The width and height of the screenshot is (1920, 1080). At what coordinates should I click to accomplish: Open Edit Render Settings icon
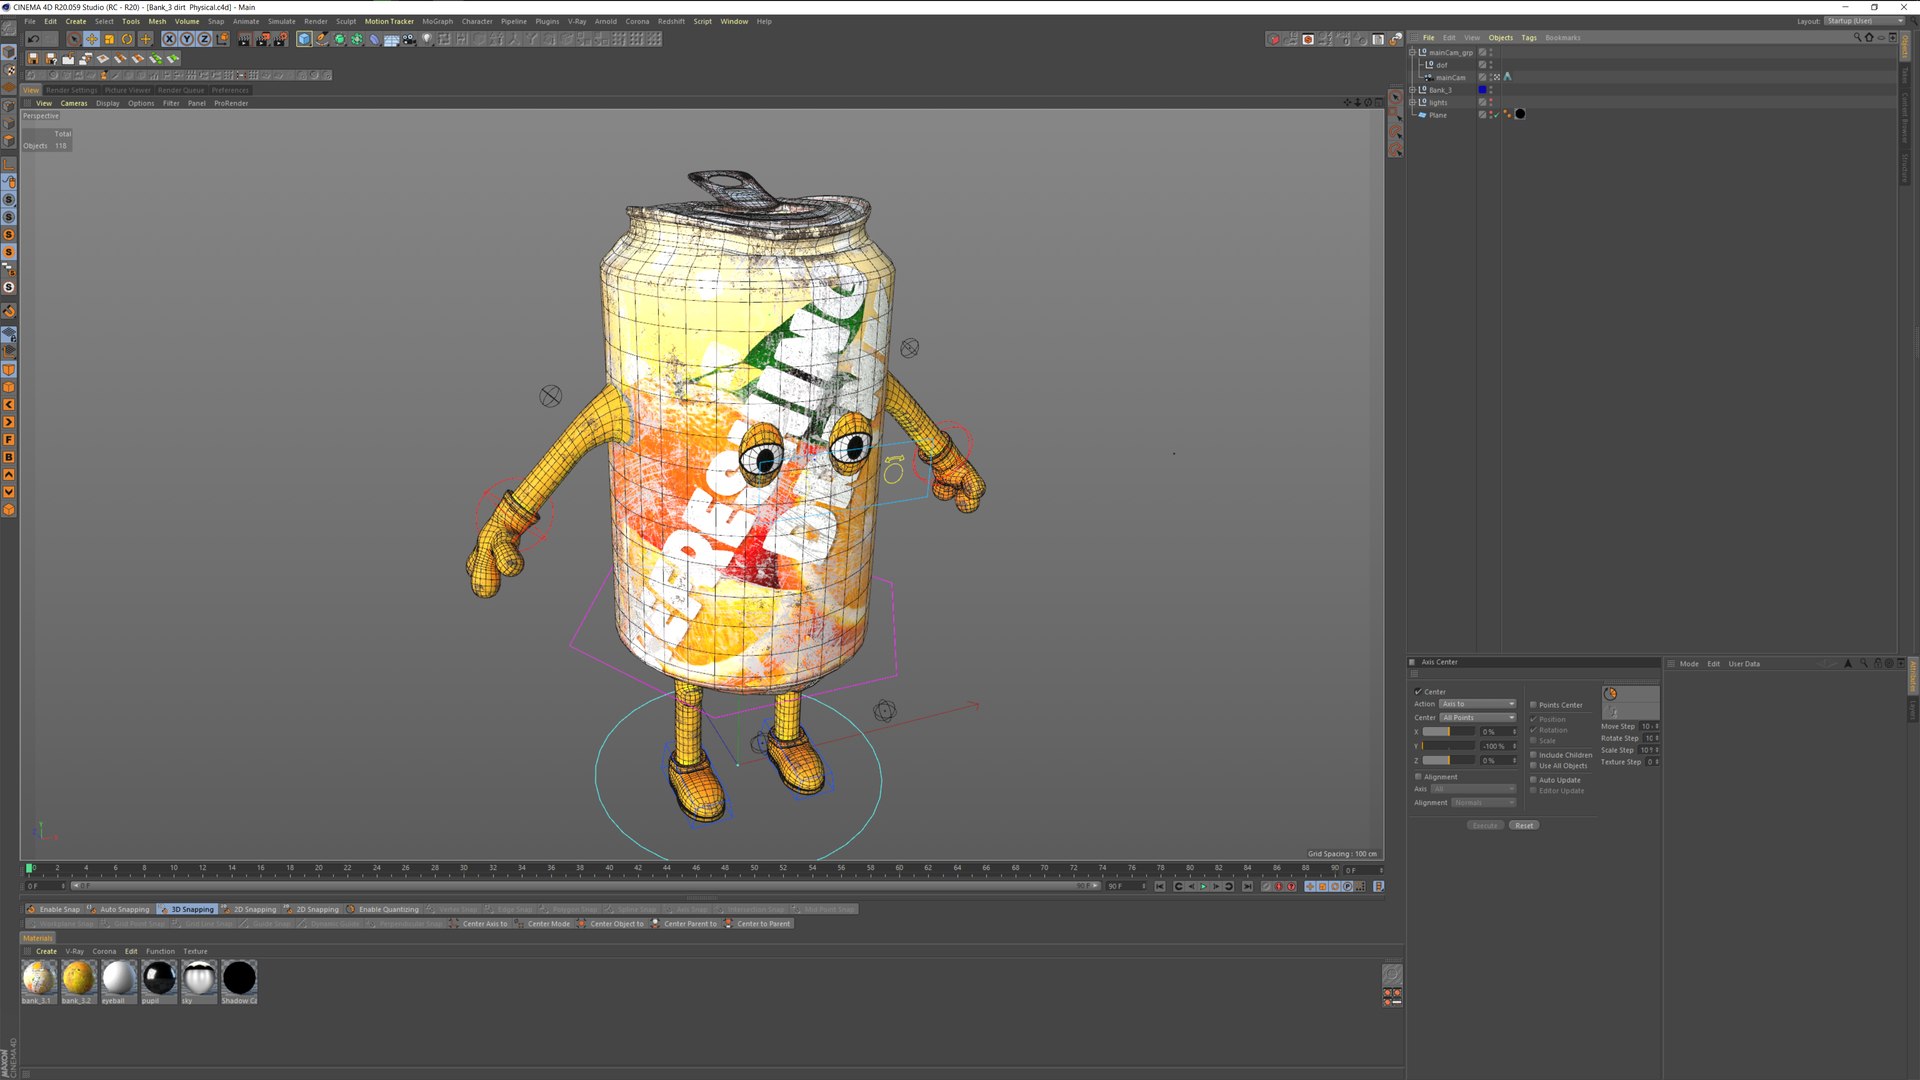[281, 39]
